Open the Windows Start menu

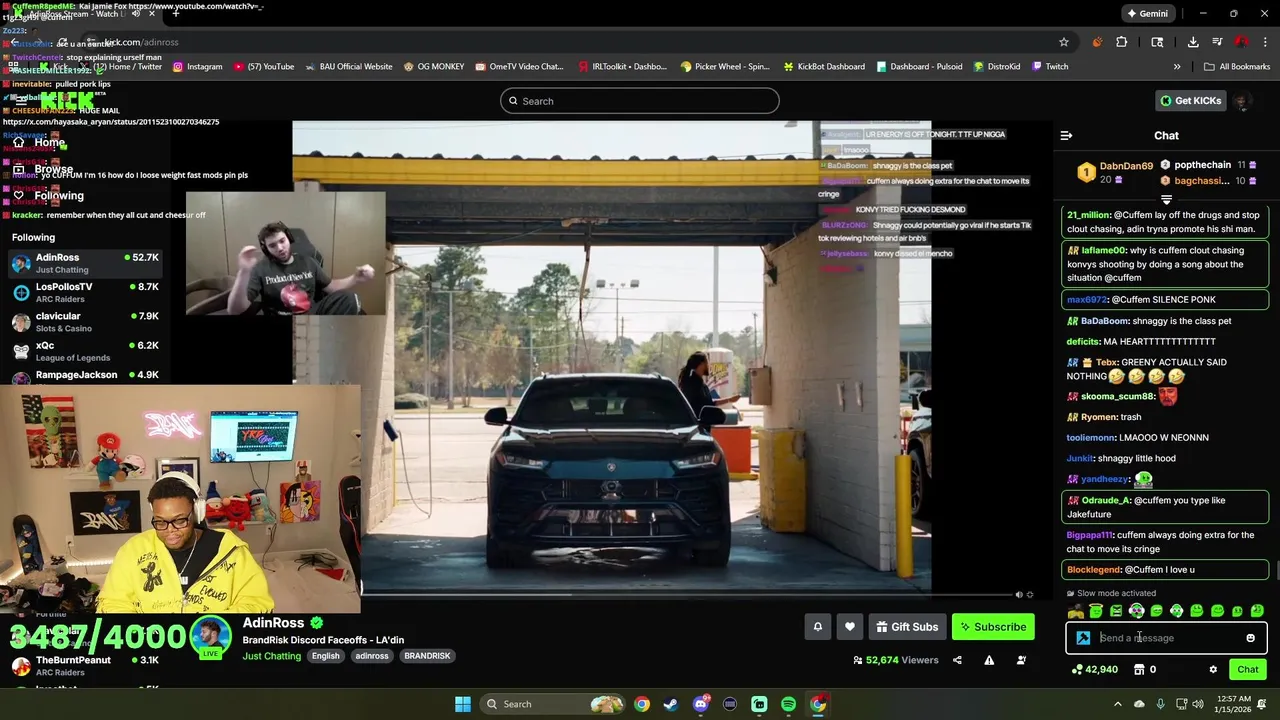click(463, 704)
